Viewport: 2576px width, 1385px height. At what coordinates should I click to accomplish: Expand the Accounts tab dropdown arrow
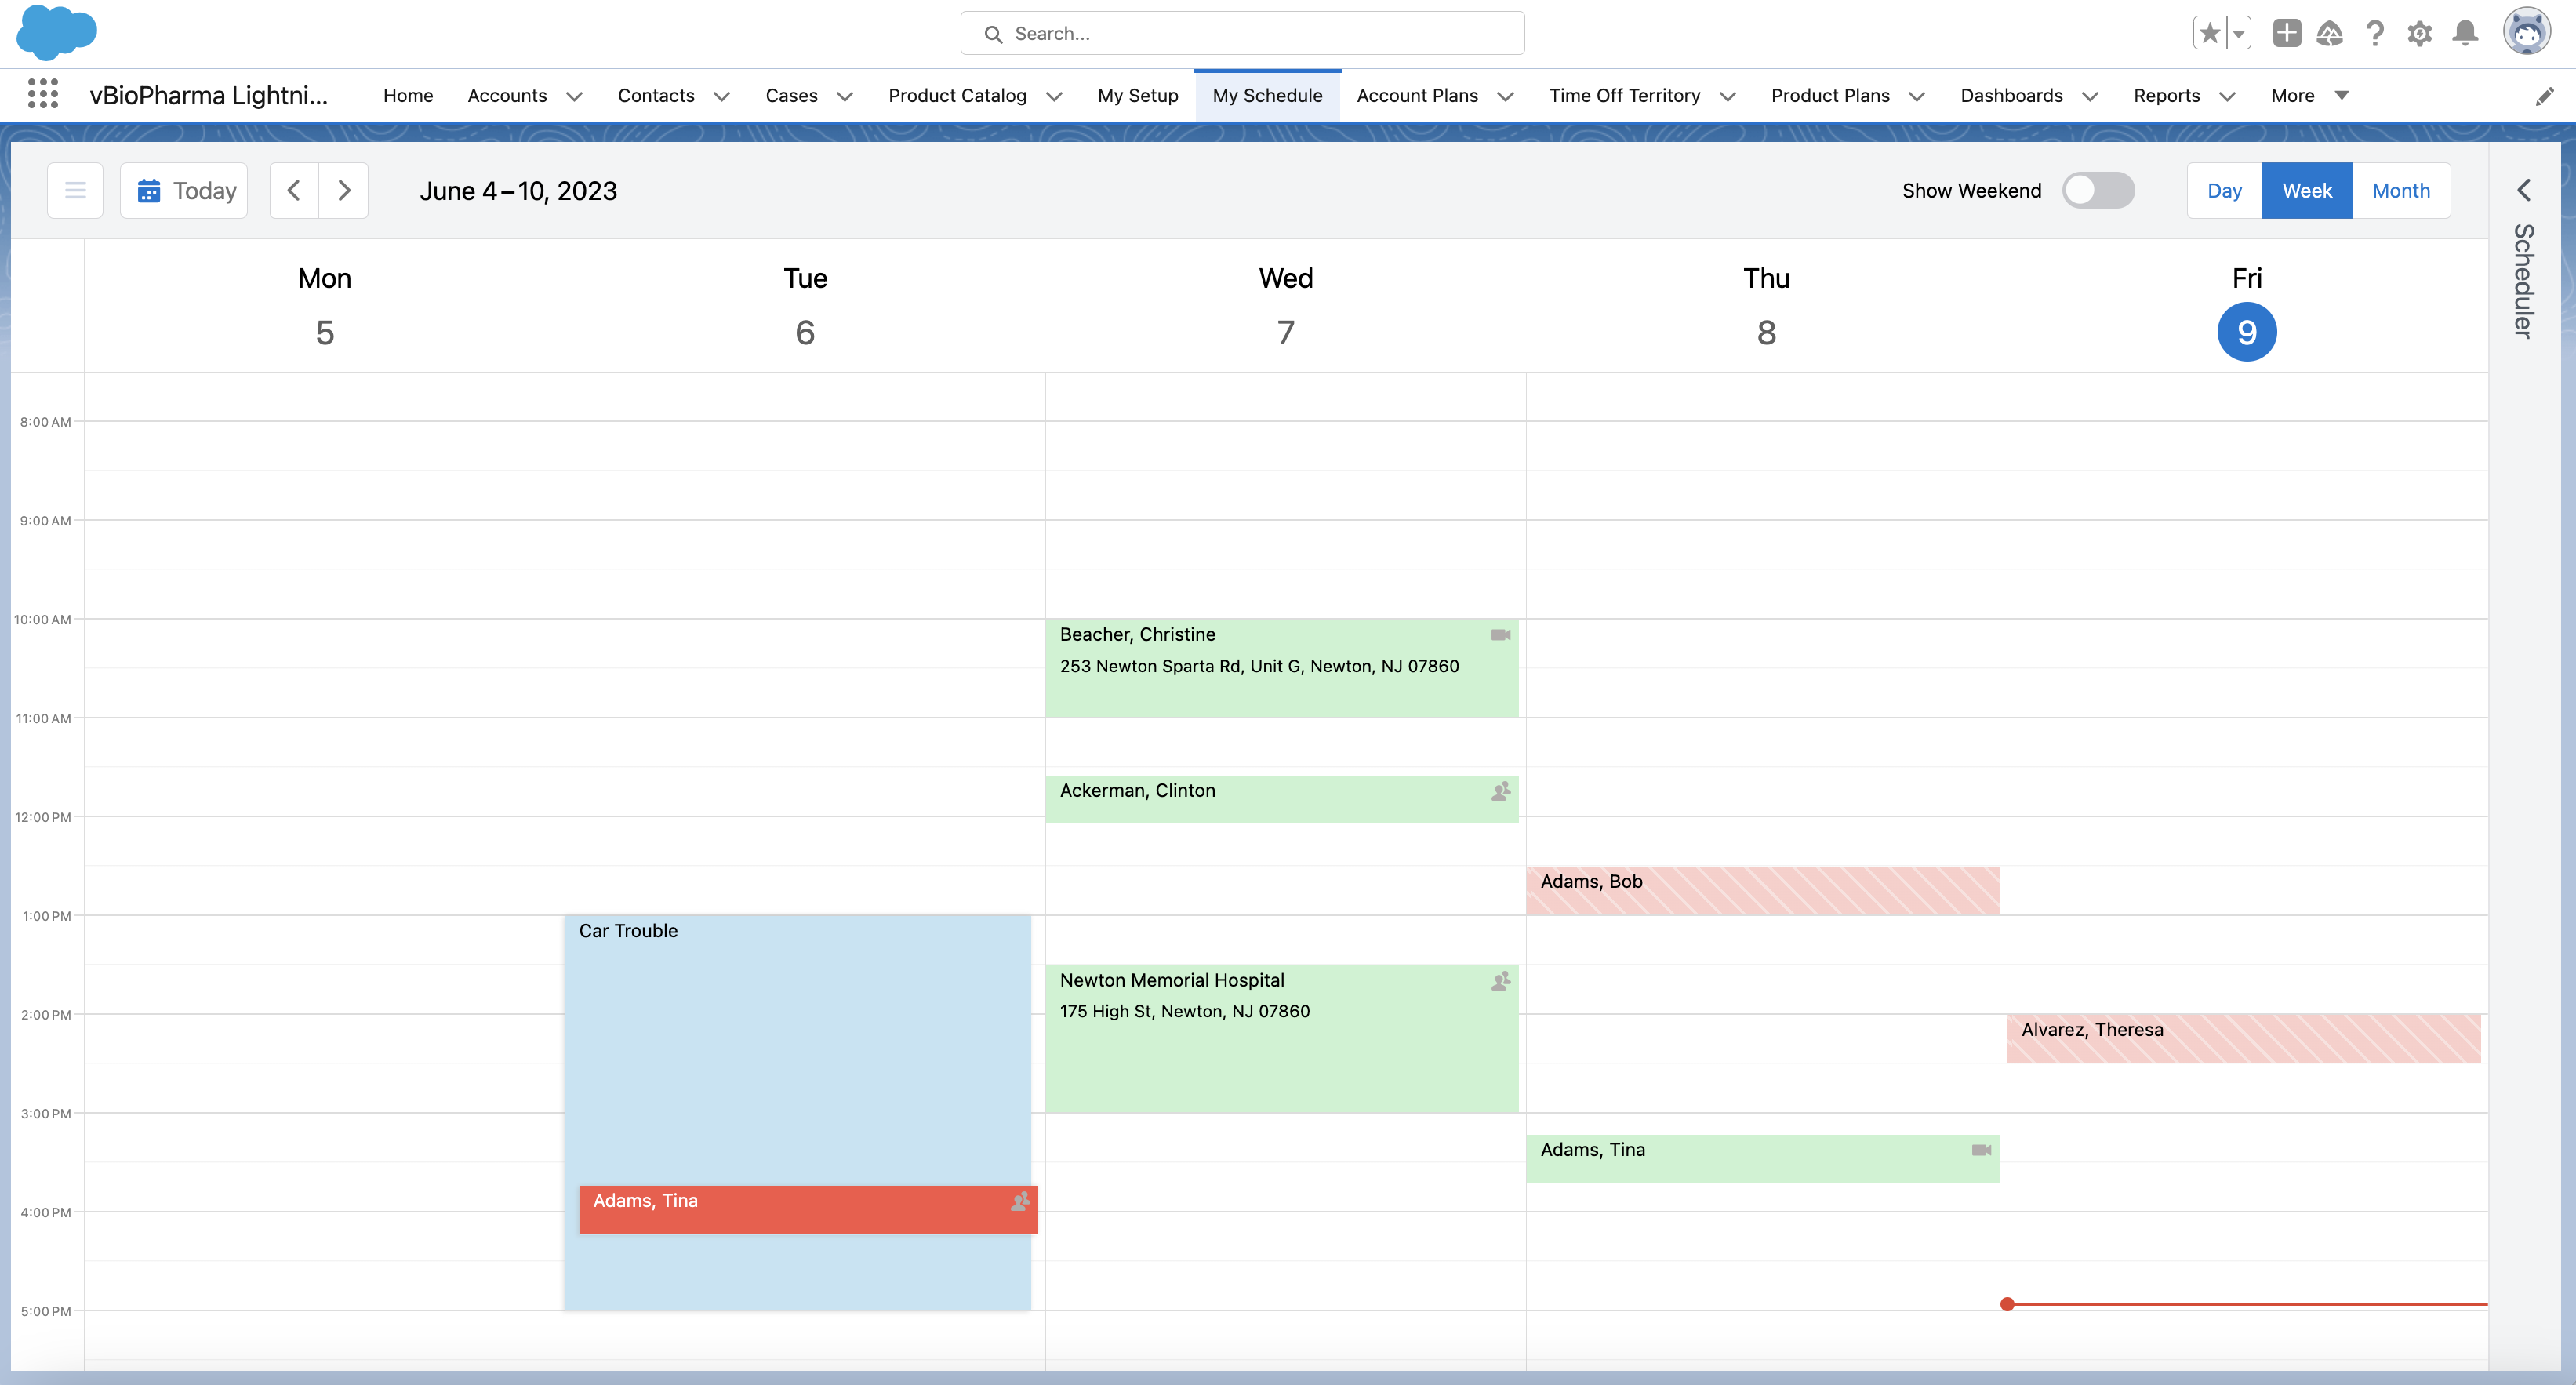coord(574,96)
